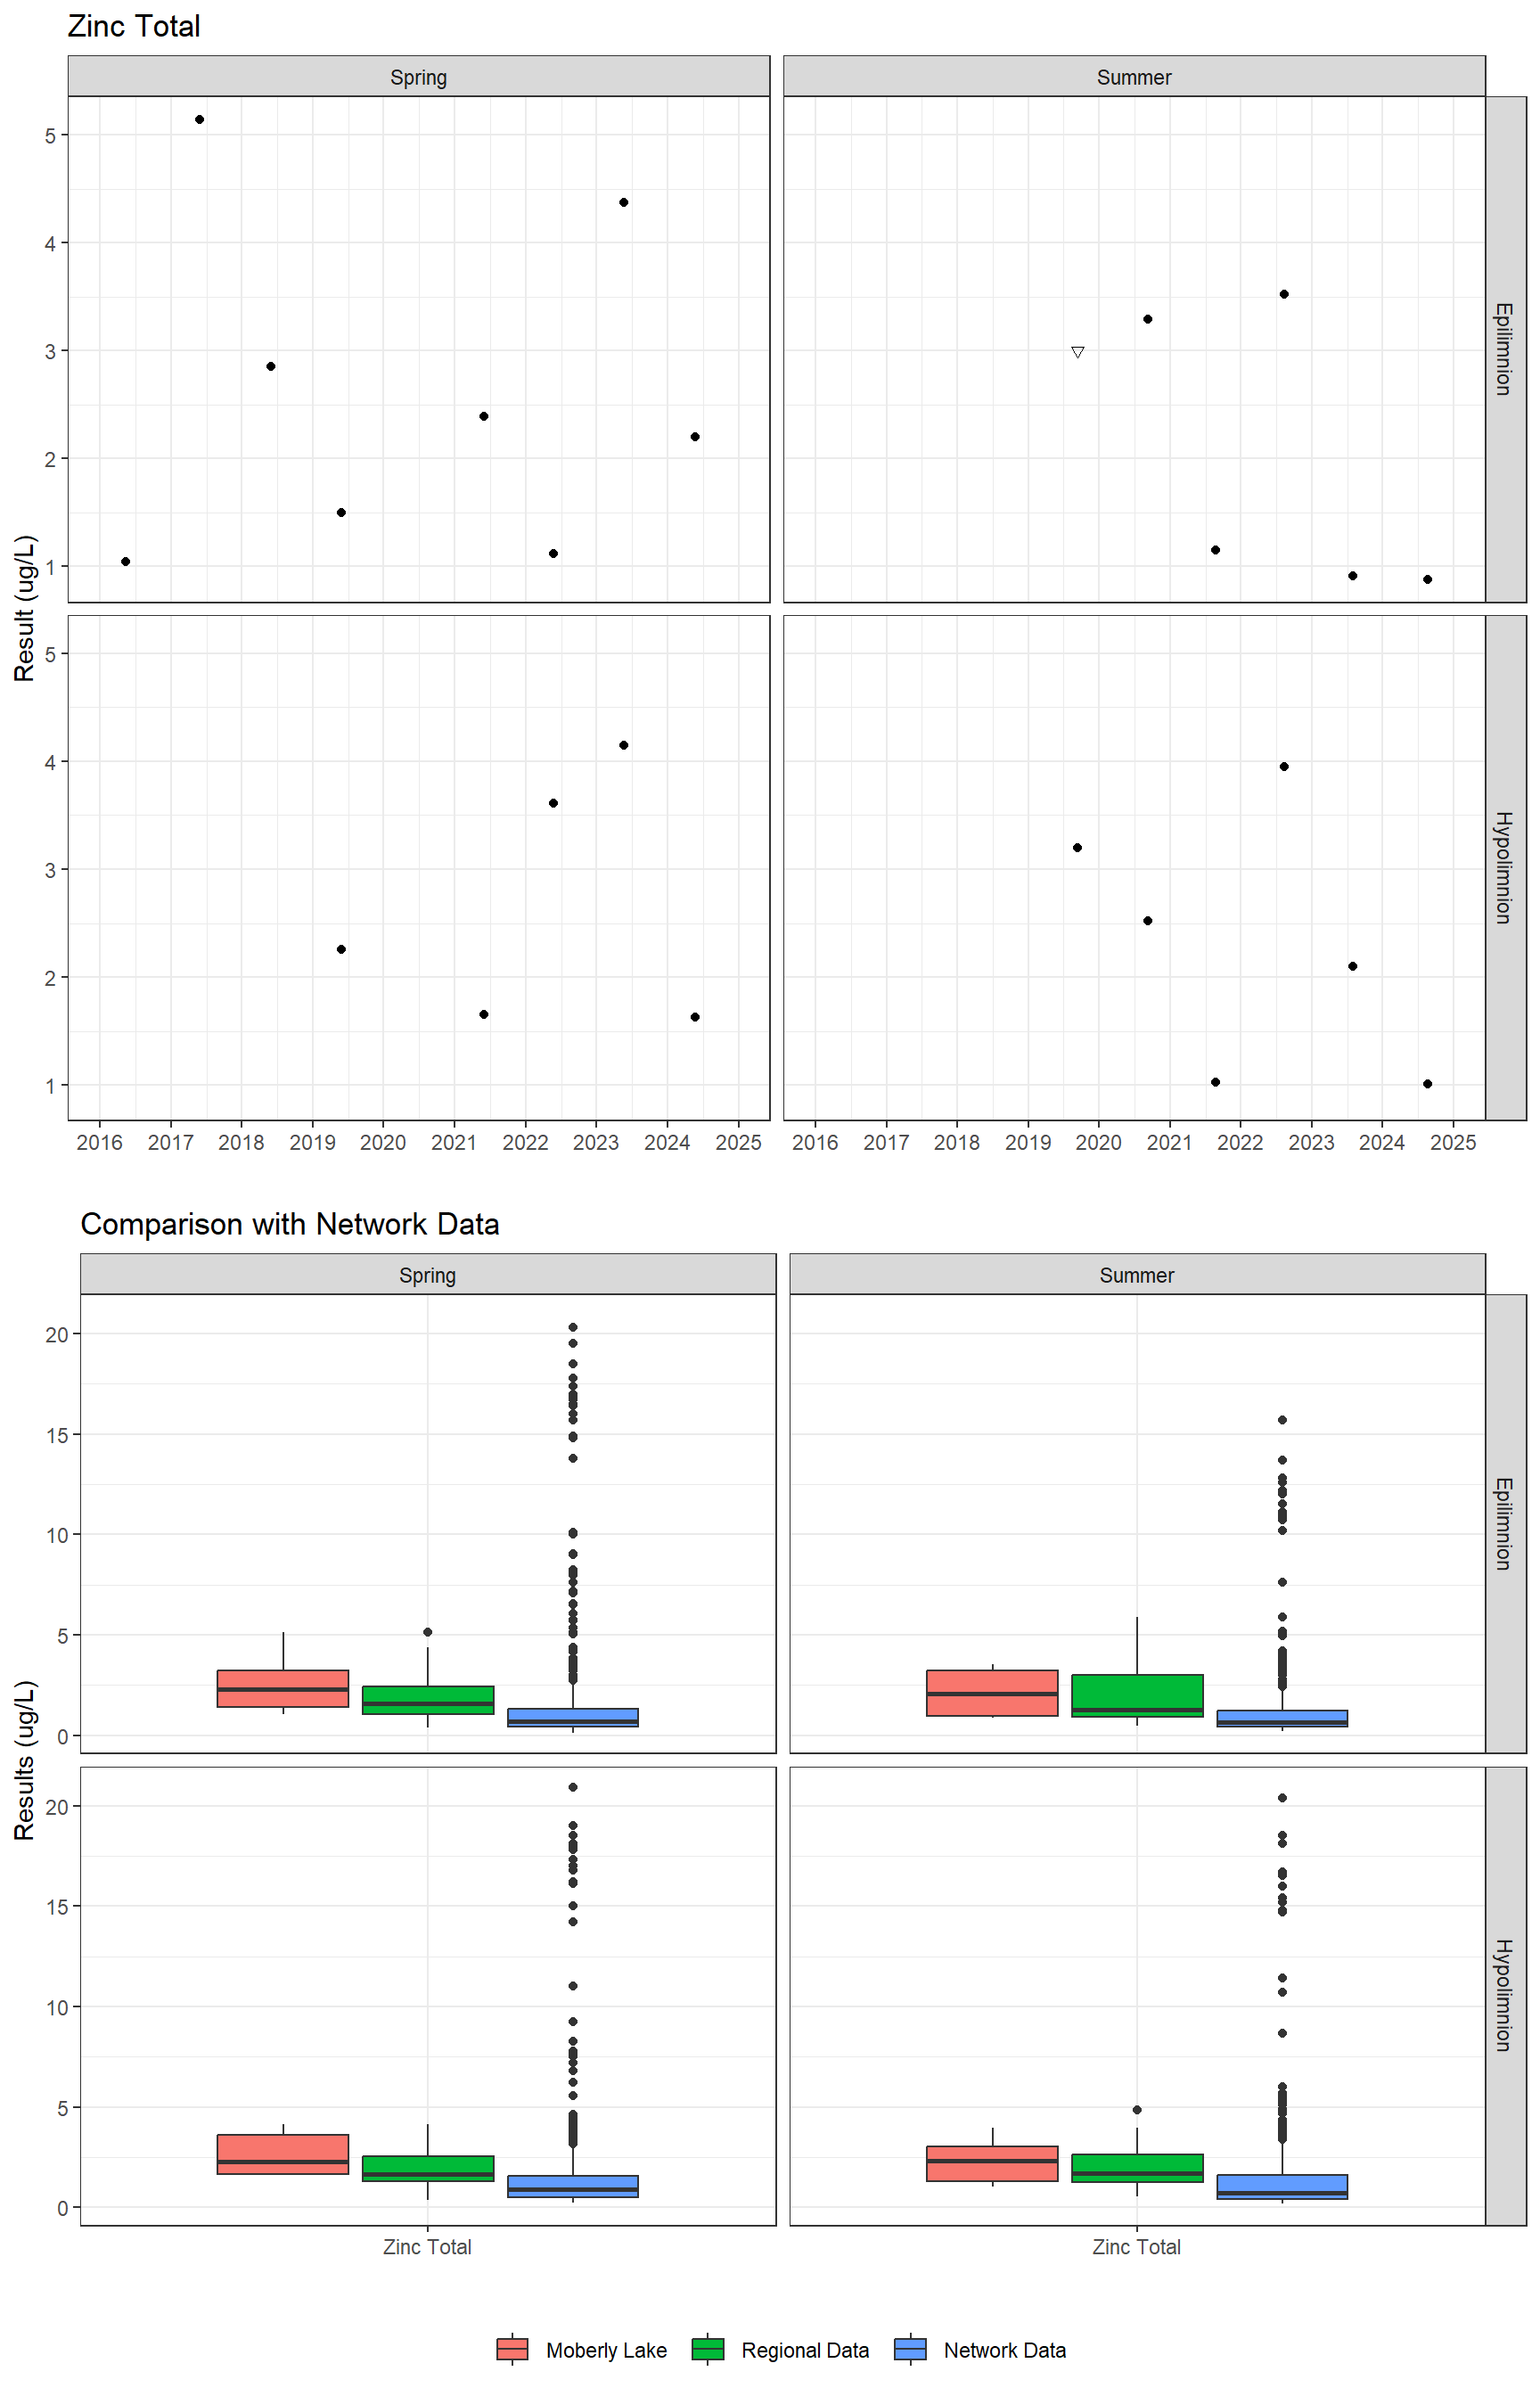The image size is (1540, 2396).
Task: Click the 2021 Summer Hypolimnion lowest point
Action: [x=1215, y=1082]
